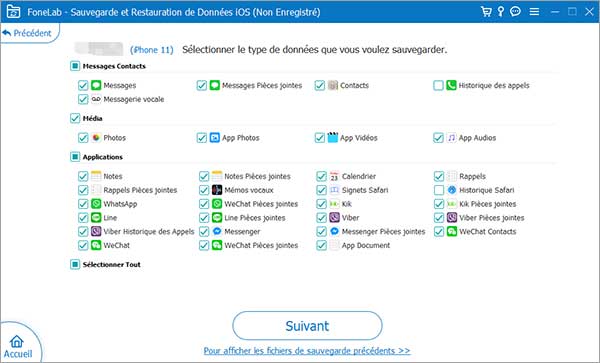Click the FoneLab app logo icon

click(x=13, y=11)
